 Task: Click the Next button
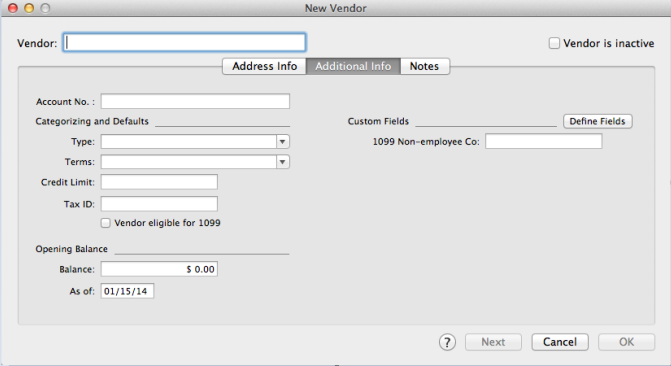point(493,342)
